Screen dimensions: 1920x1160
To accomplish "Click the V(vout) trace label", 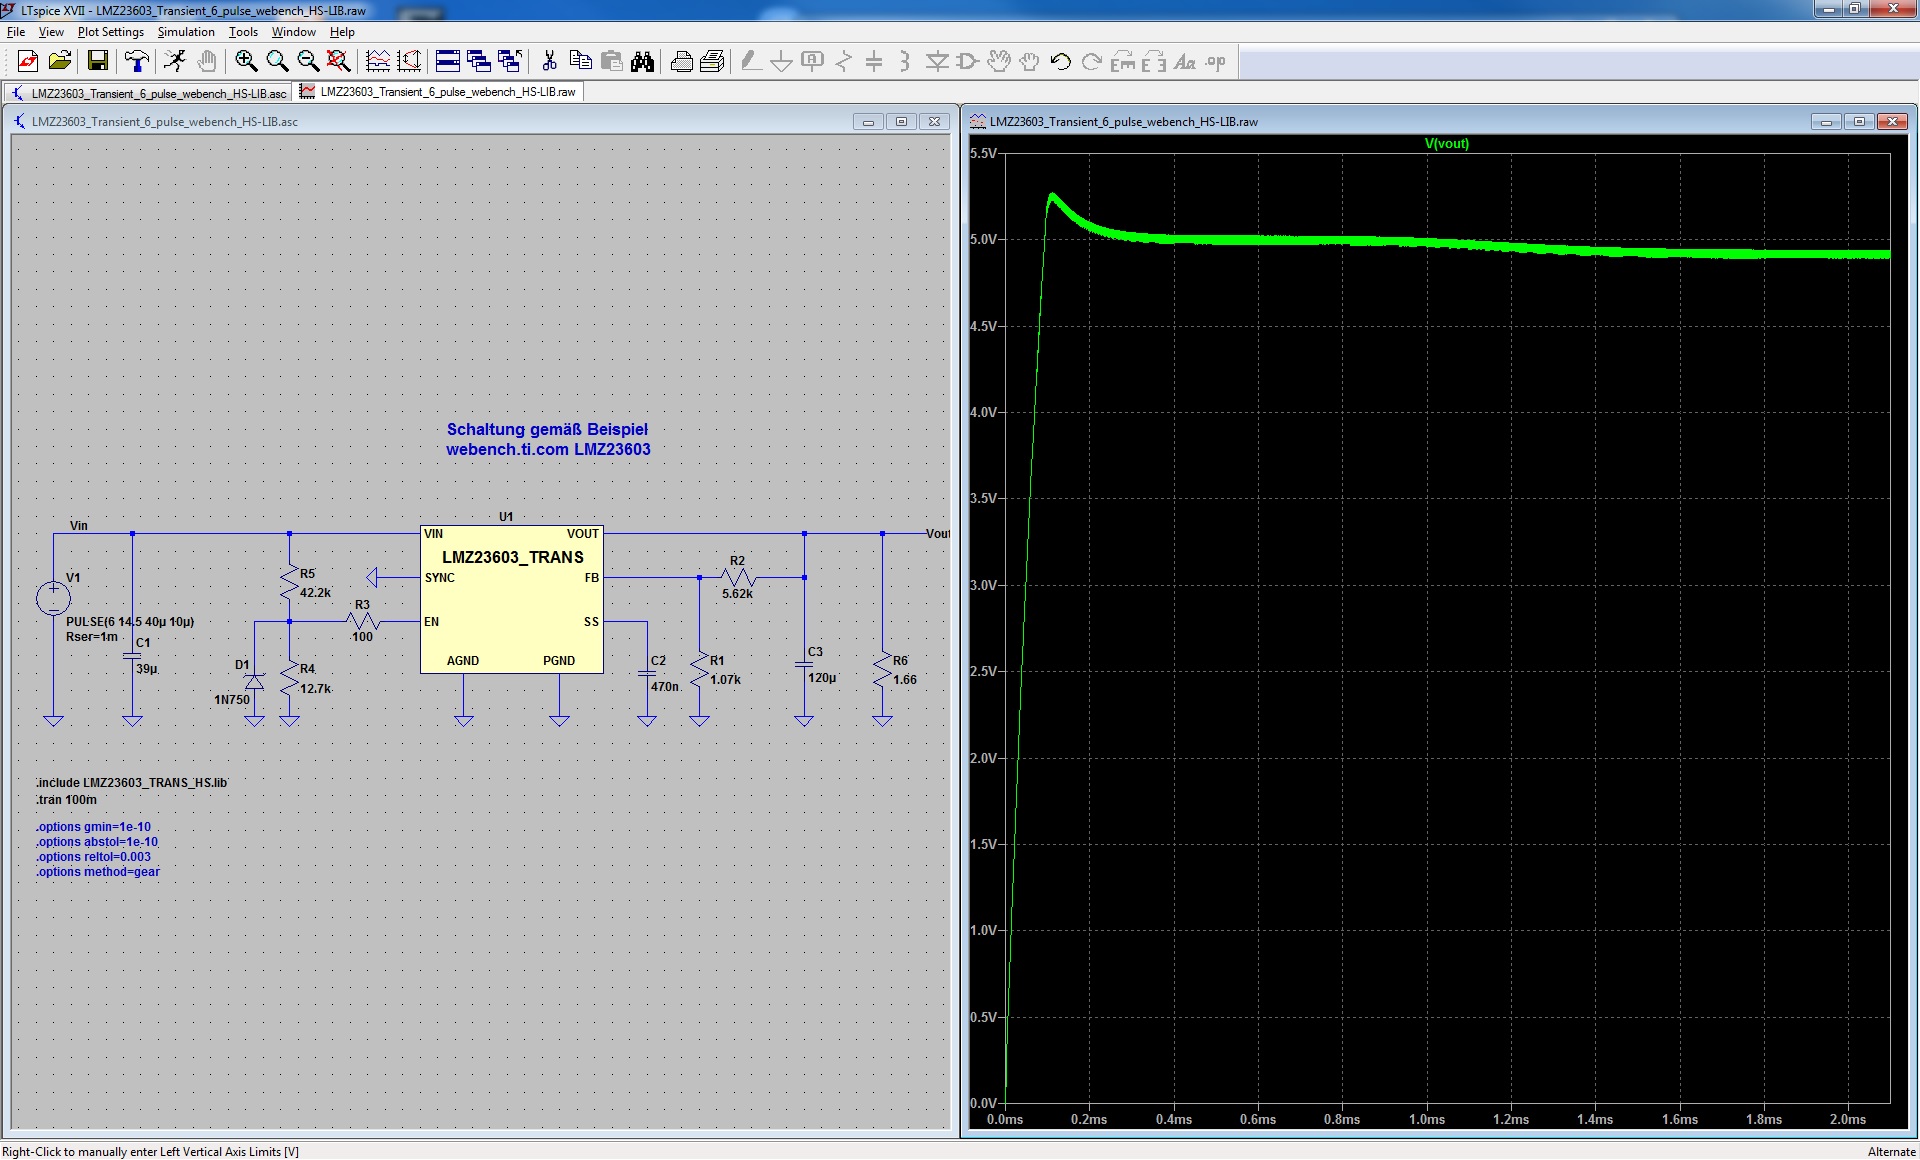I will [1446, 143].
